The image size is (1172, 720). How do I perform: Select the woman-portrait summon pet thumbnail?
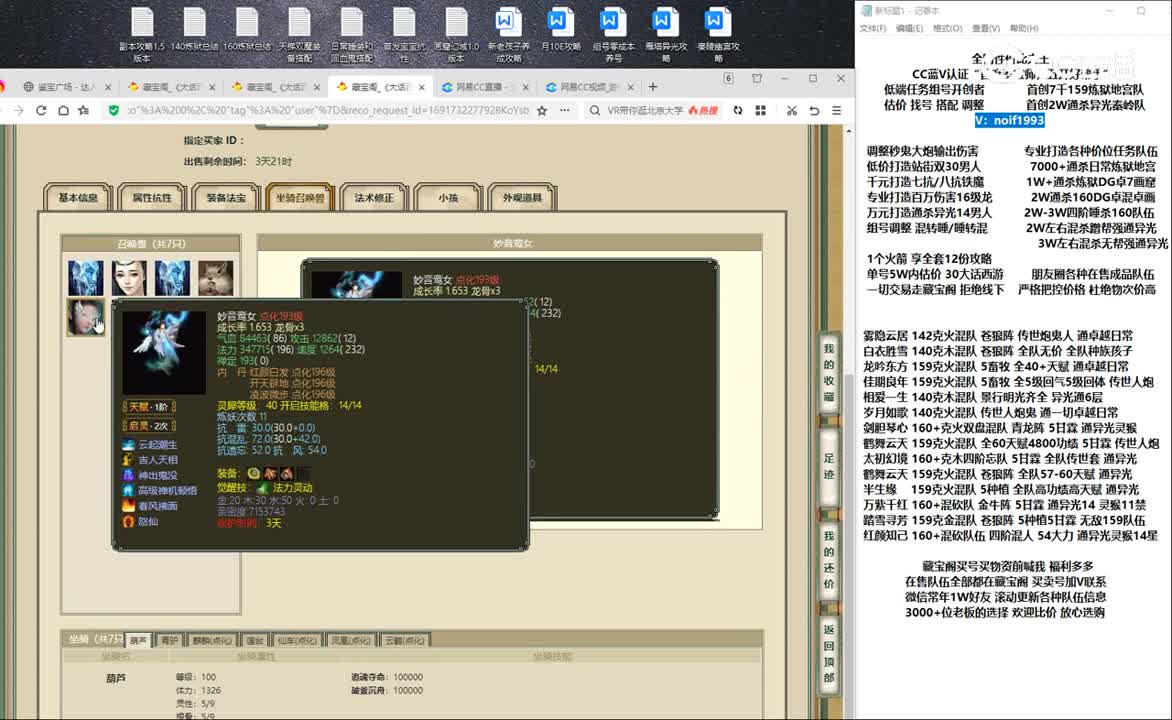tap(129, 277)
